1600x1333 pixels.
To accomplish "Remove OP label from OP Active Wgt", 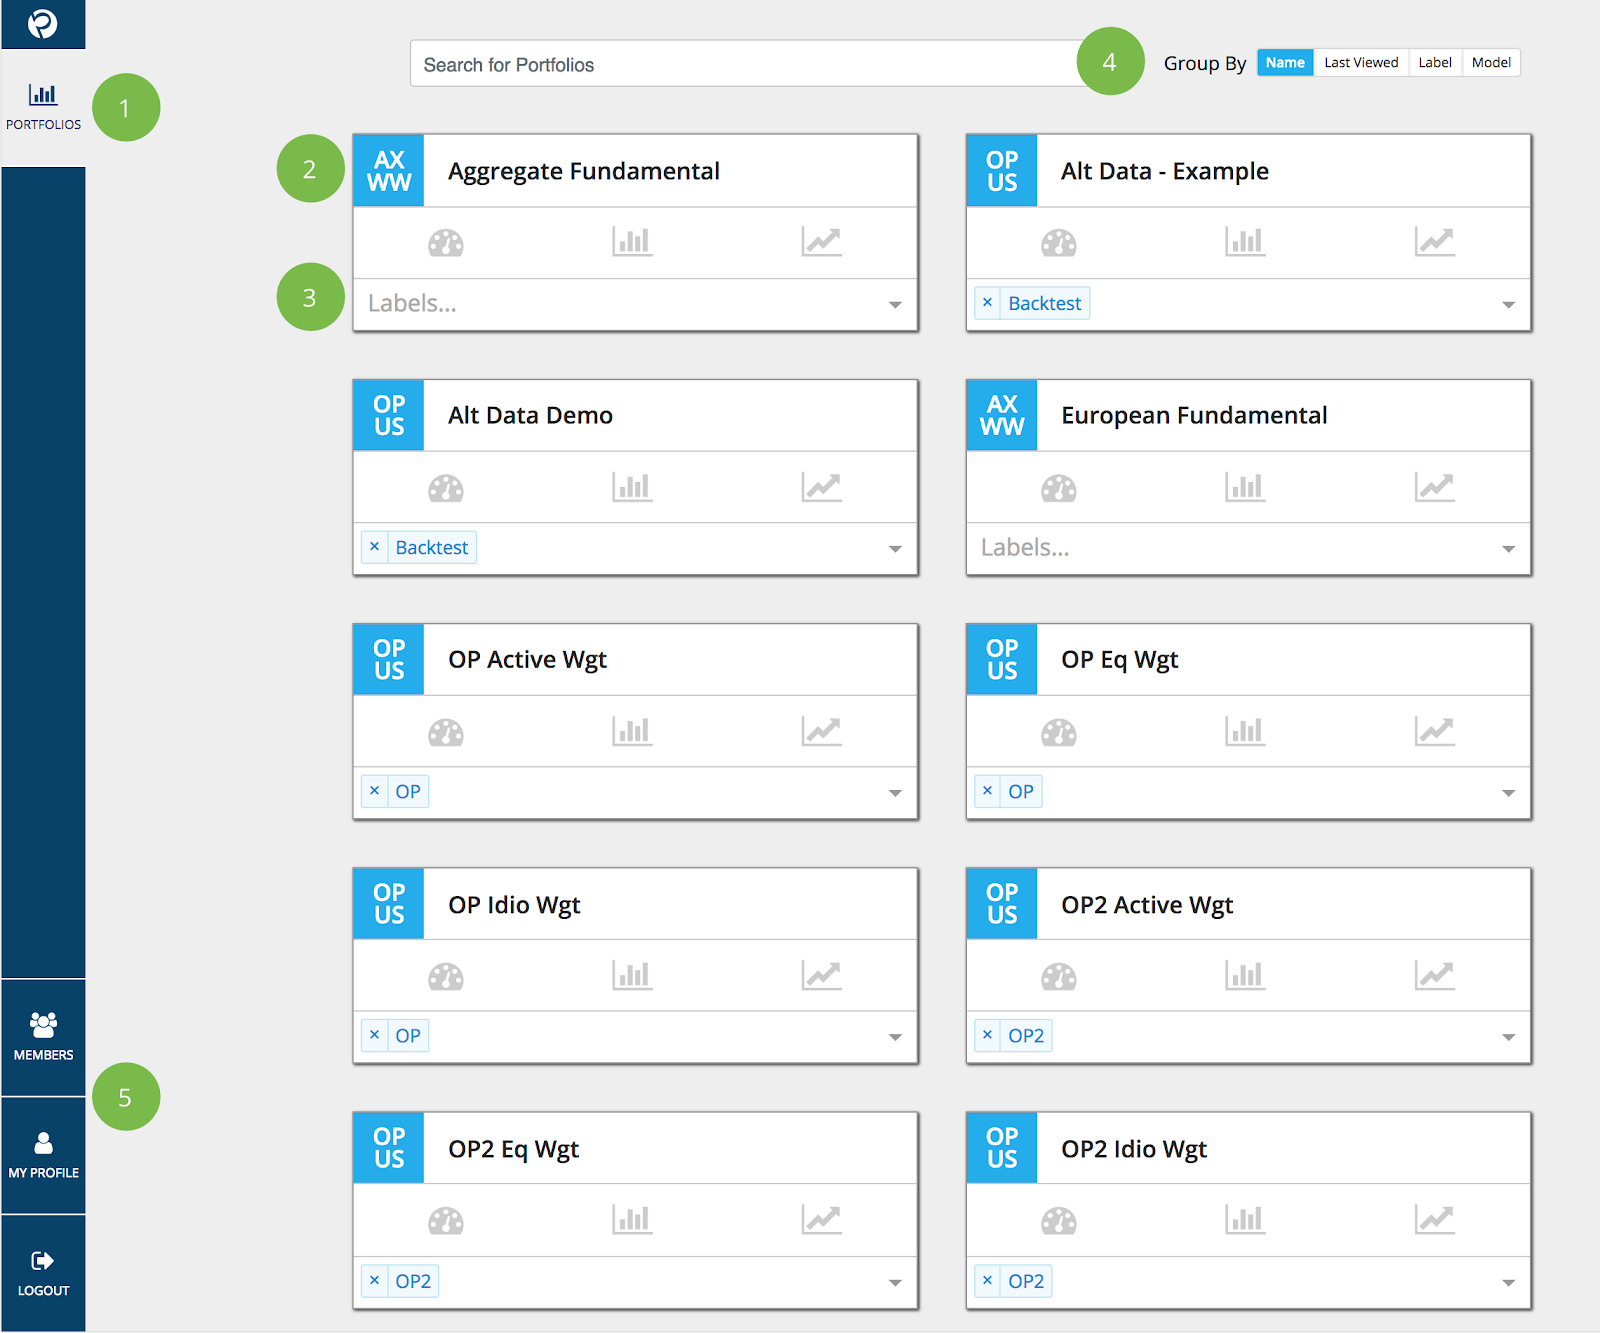I will tap(374, 791).
